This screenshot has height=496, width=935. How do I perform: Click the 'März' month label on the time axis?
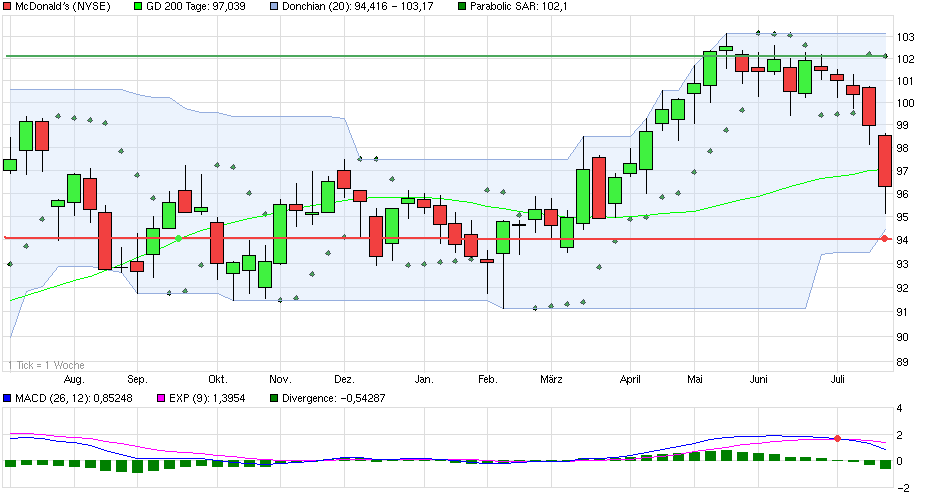pos(551,380)
